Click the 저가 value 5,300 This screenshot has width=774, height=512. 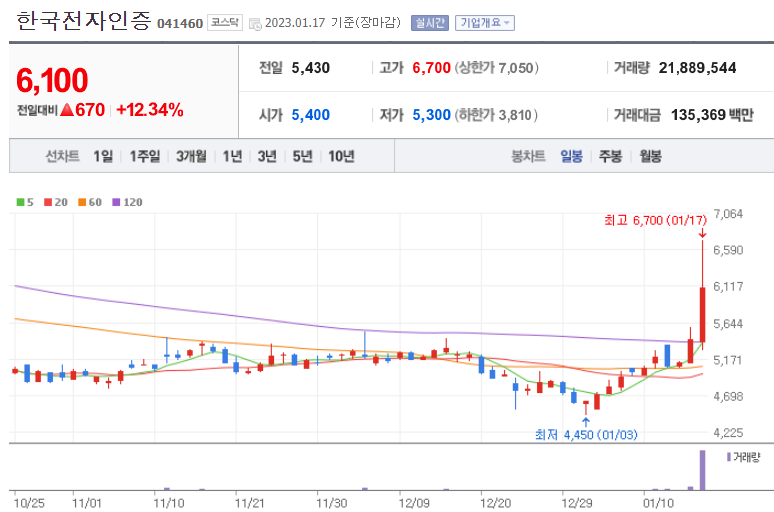tap(431, 115)
